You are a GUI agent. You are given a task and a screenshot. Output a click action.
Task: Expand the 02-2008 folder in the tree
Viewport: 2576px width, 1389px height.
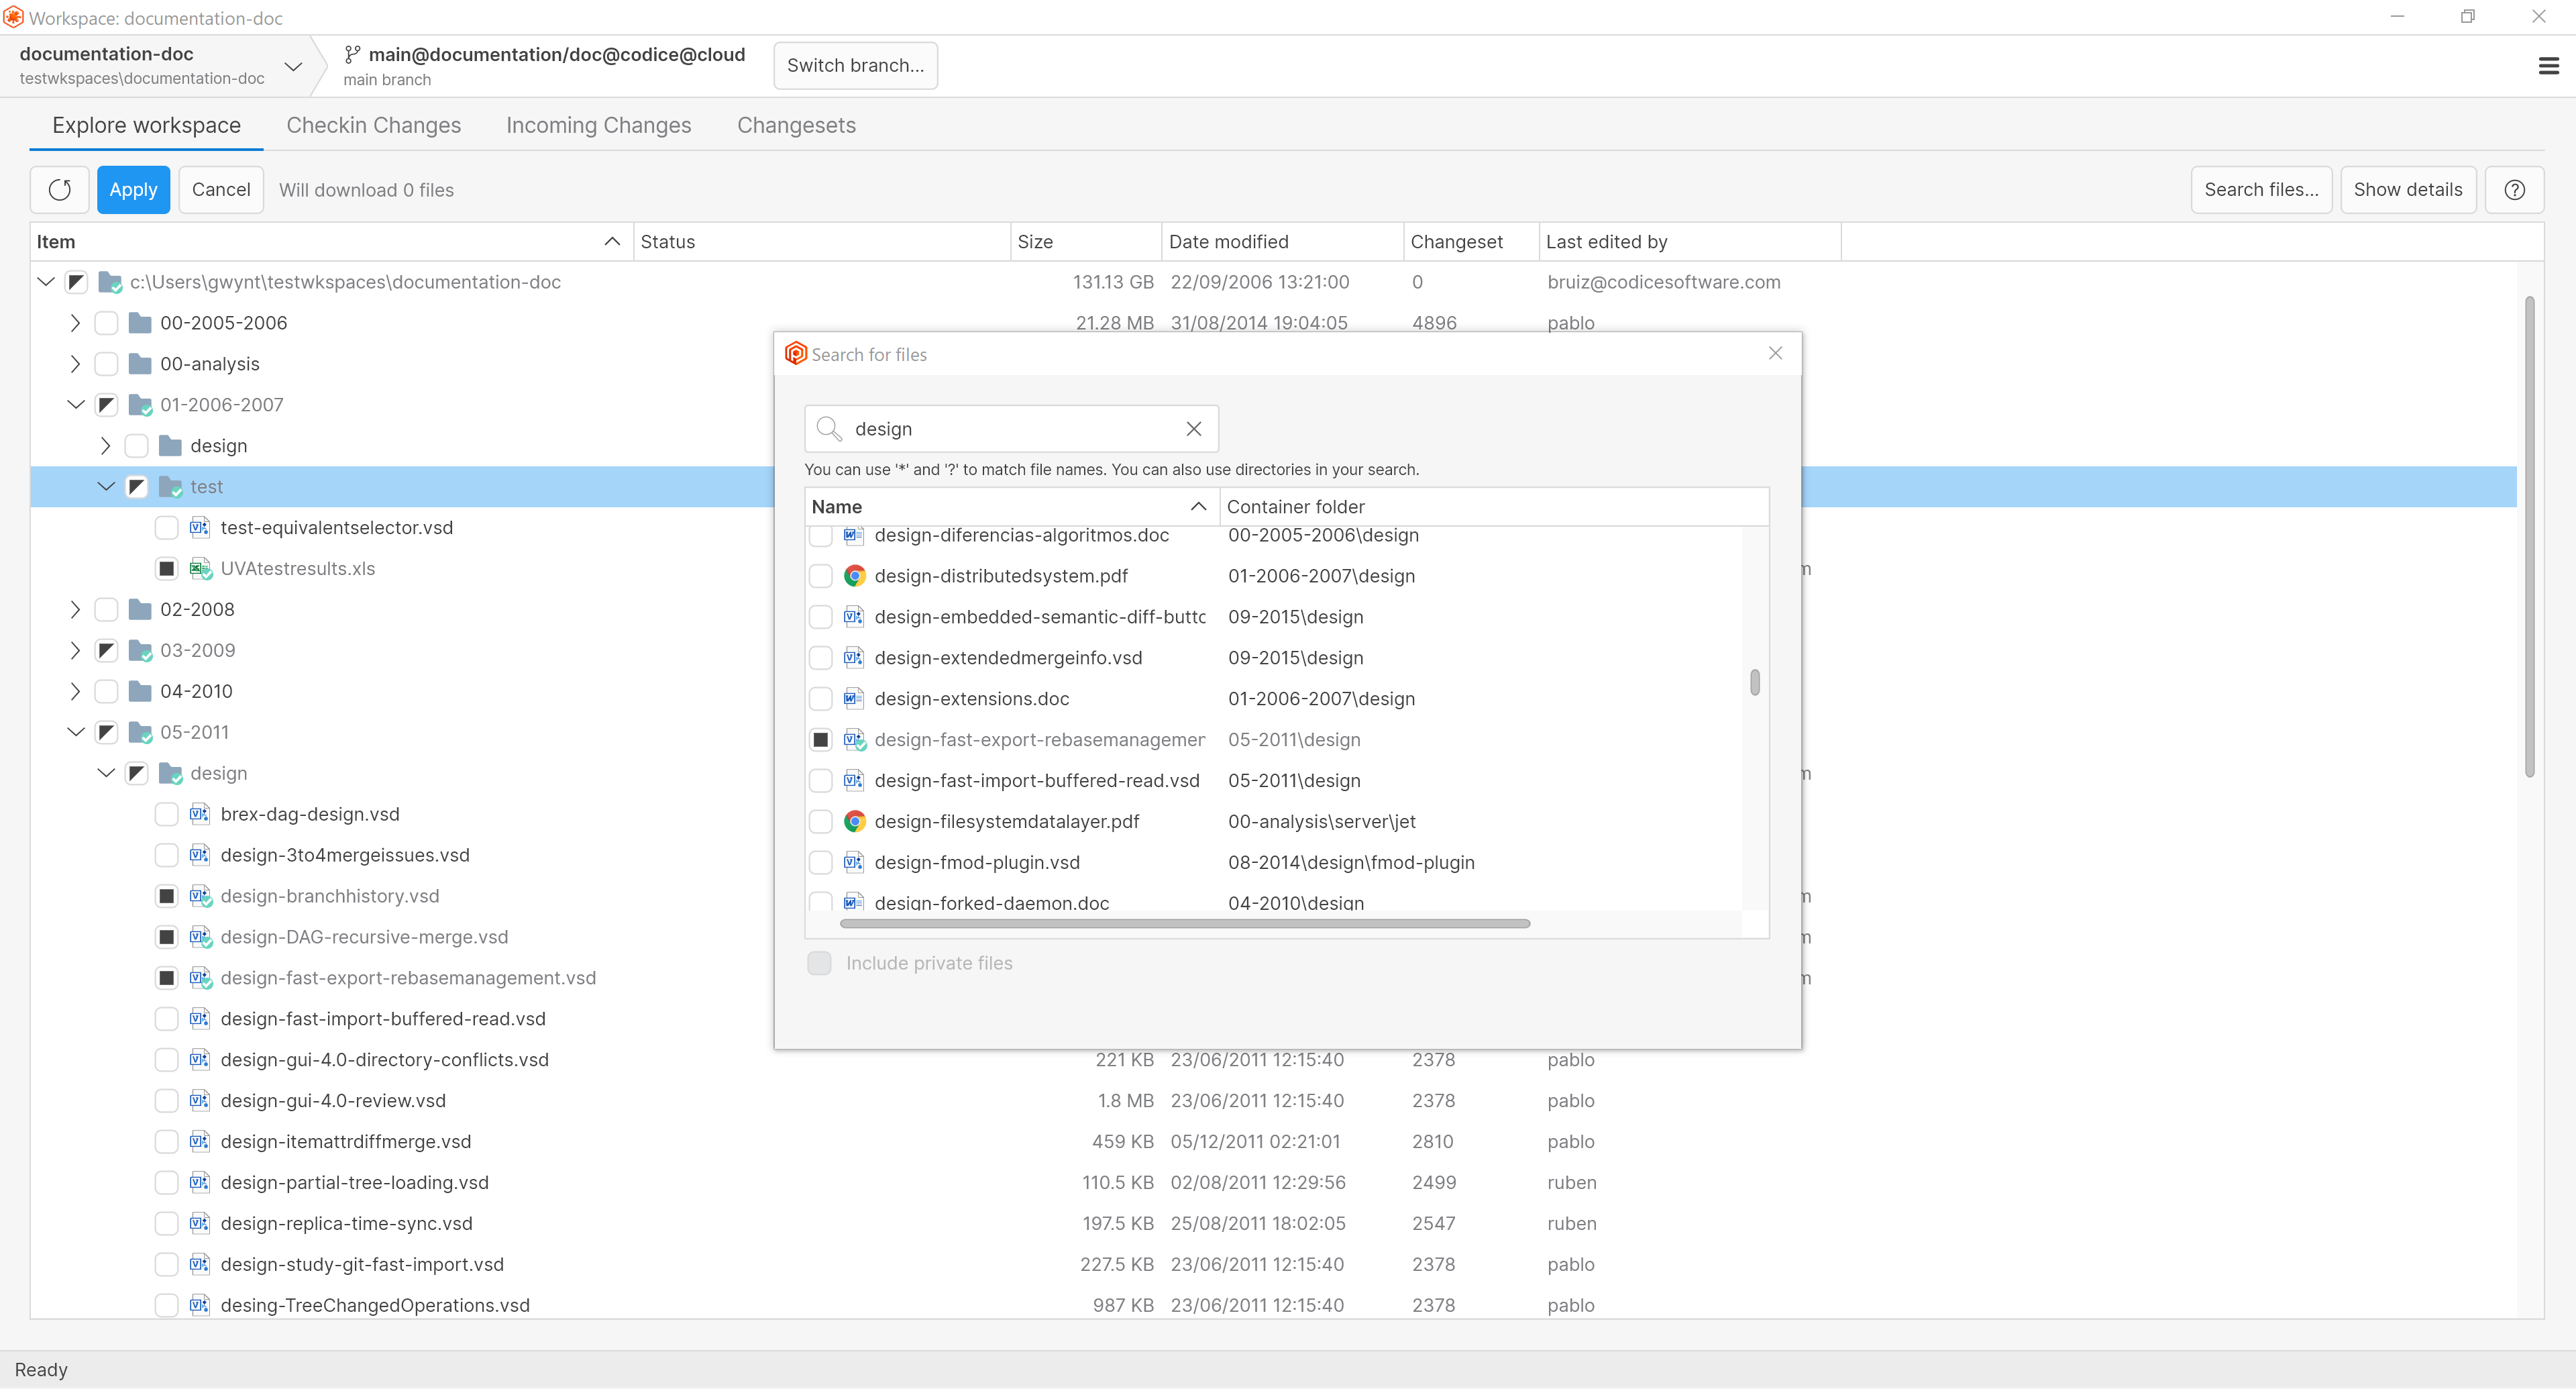[74, 609]
